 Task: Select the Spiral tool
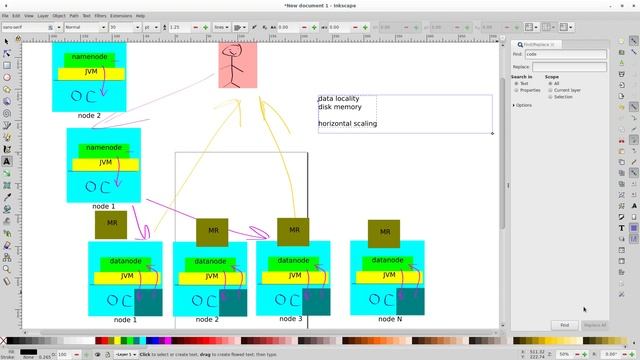pyautogui.click(x=7, y=113)
